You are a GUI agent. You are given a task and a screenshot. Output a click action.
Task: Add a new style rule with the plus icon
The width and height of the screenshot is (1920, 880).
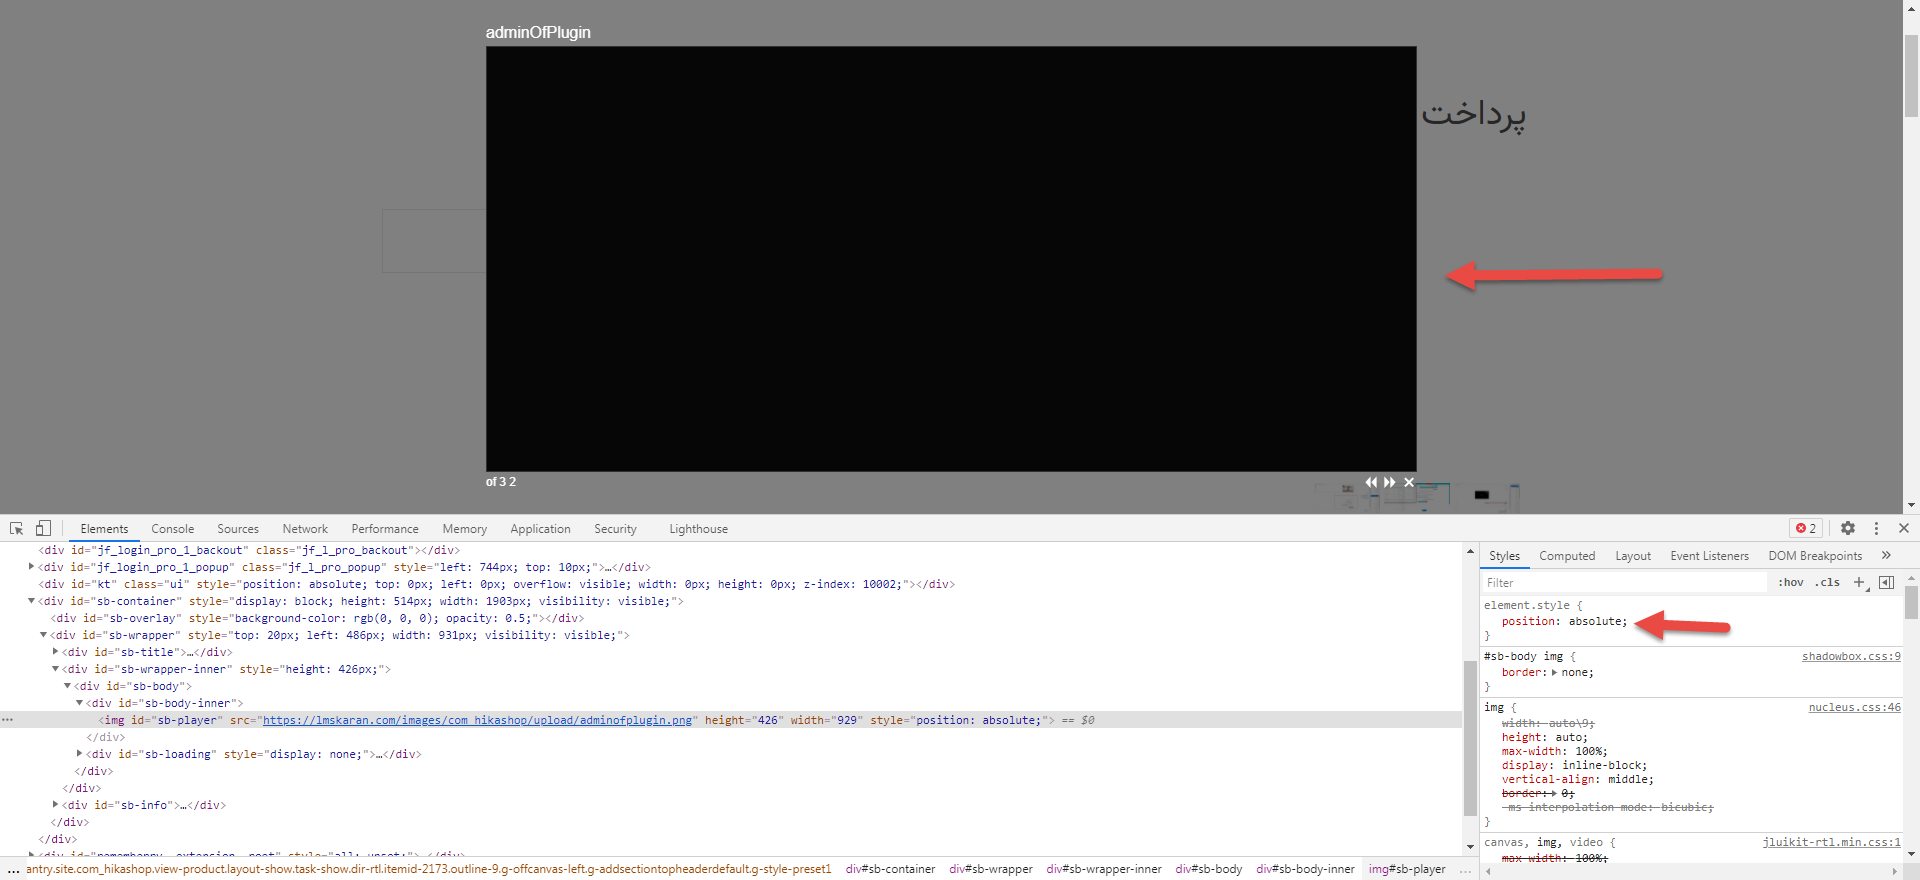point(1859,582)
